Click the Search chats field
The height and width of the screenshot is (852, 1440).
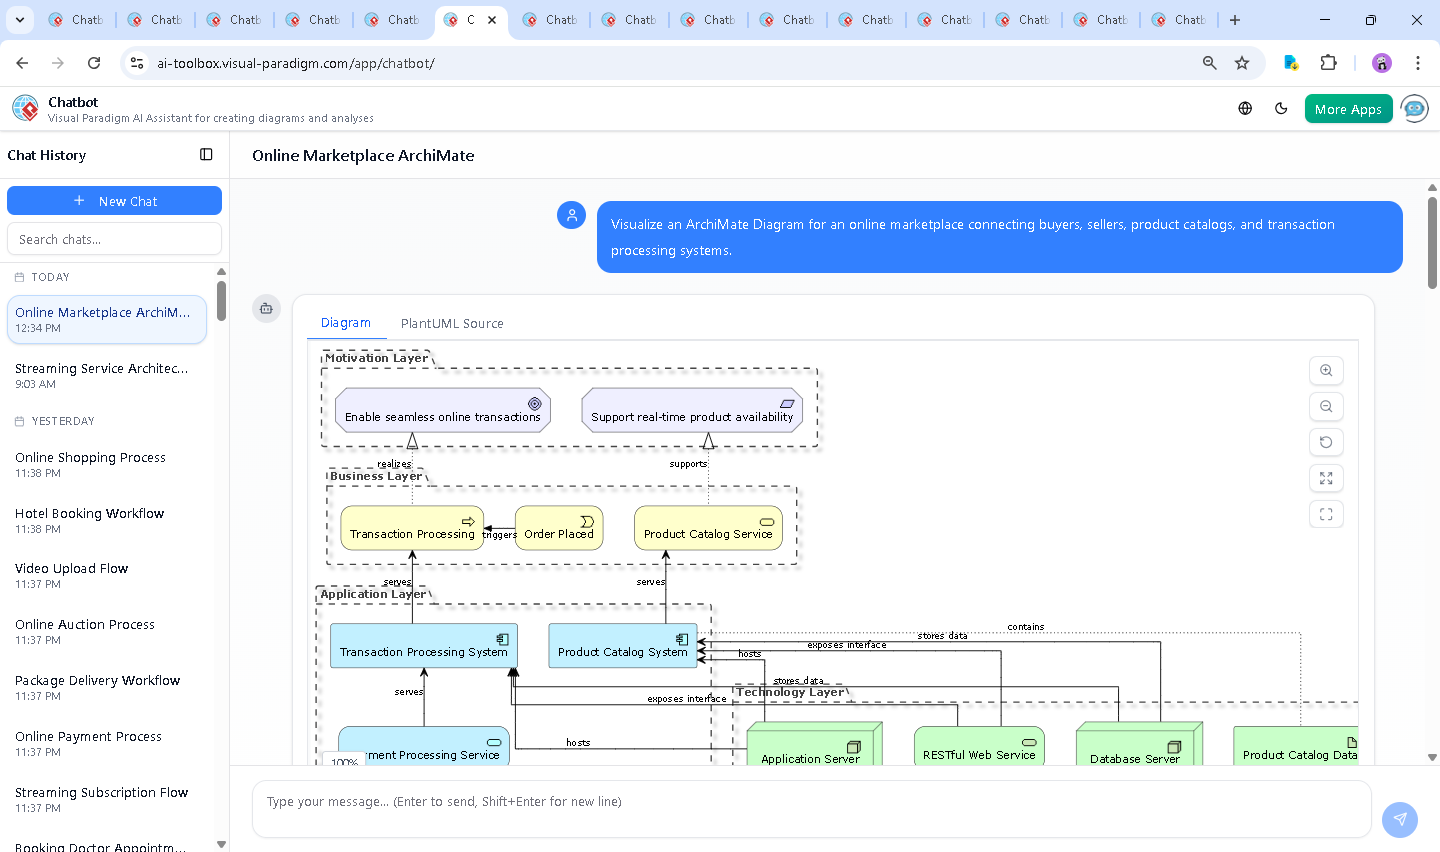(114, 238)
